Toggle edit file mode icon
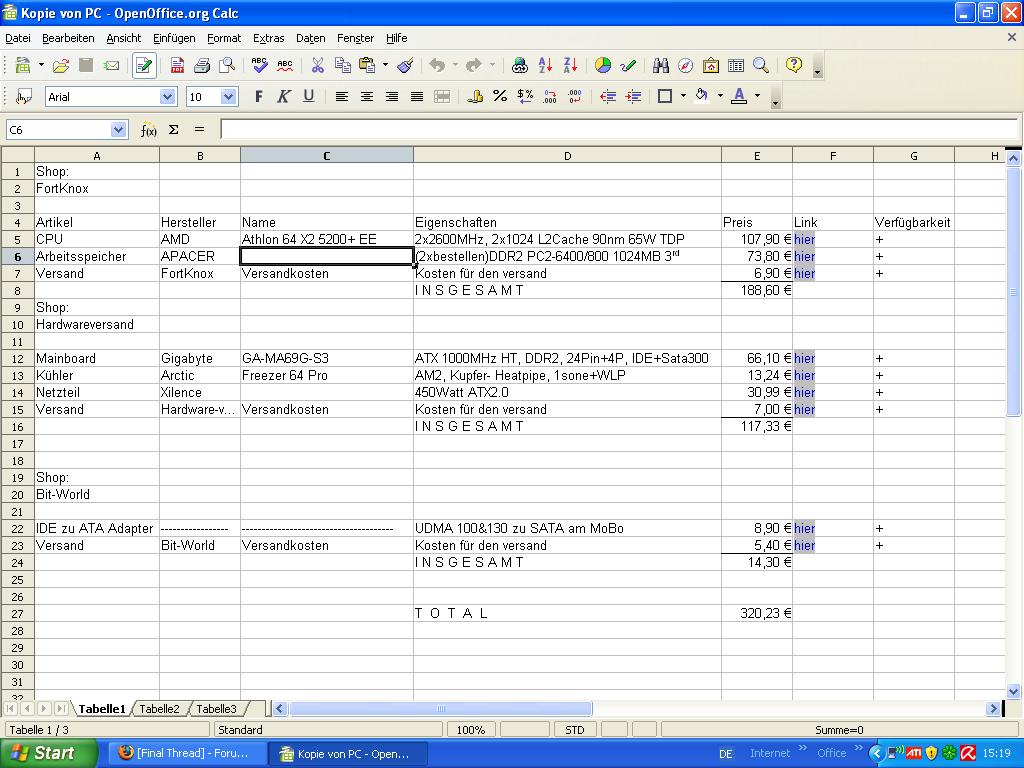Image resolution: width=1024 pixels, height=768 pixels. point(144,65)
